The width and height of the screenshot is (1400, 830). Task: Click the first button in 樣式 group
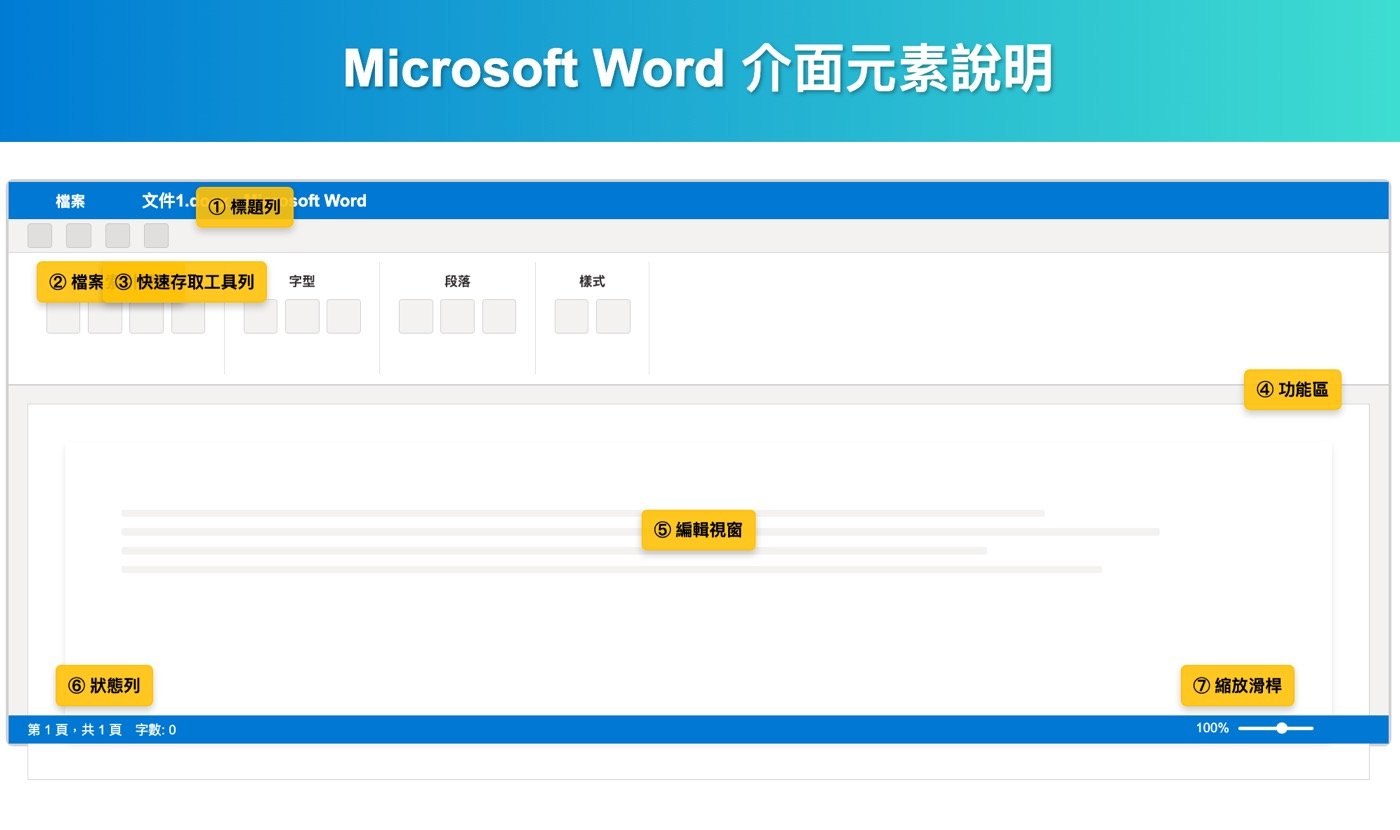pyautogui.click(x=572, y=316)
